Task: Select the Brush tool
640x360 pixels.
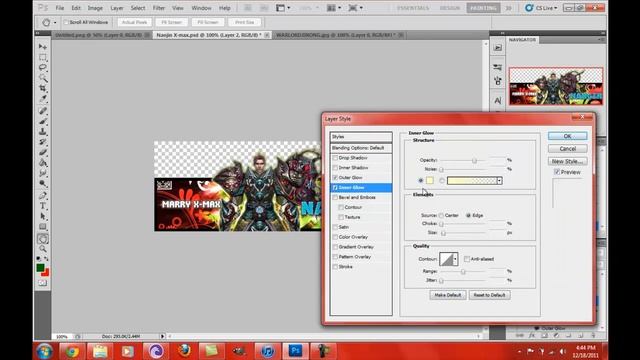Action: [42, 121]
